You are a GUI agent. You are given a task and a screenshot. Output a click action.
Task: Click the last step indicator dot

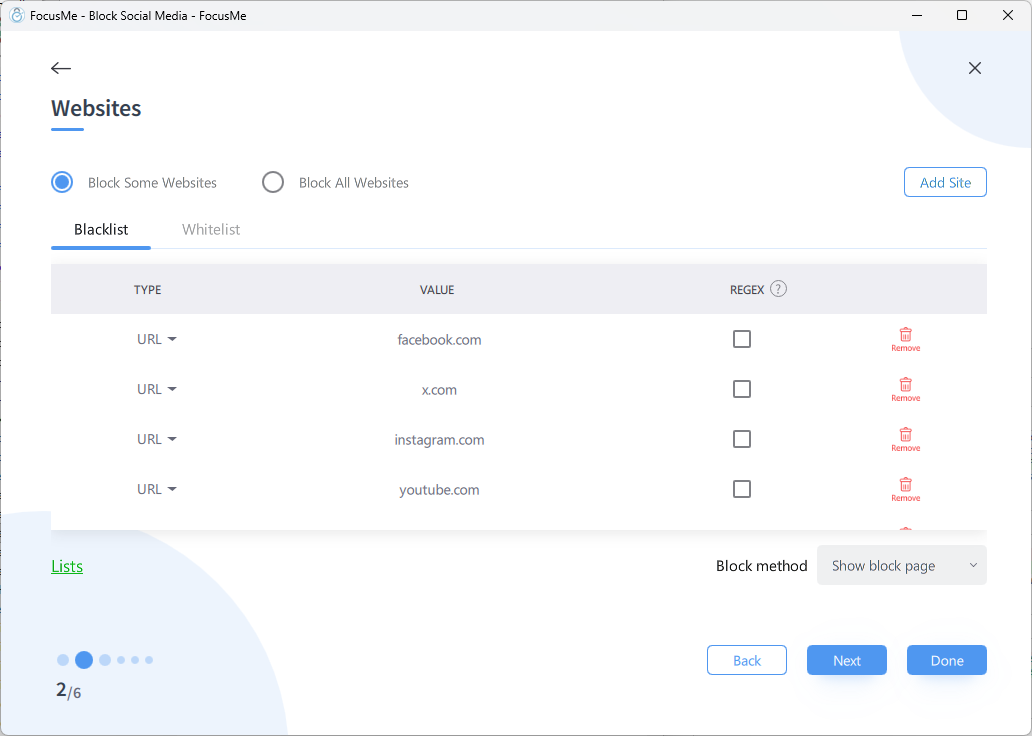(x=149, y=660)
